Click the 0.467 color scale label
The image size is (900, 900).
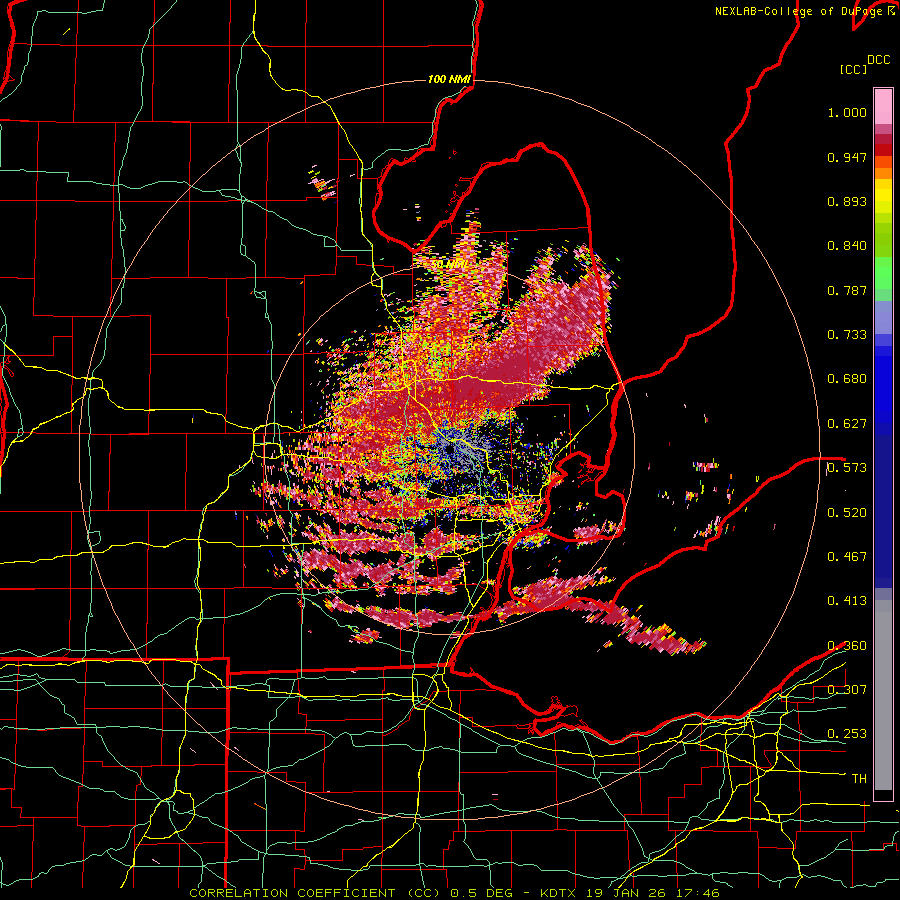(847, 556)
